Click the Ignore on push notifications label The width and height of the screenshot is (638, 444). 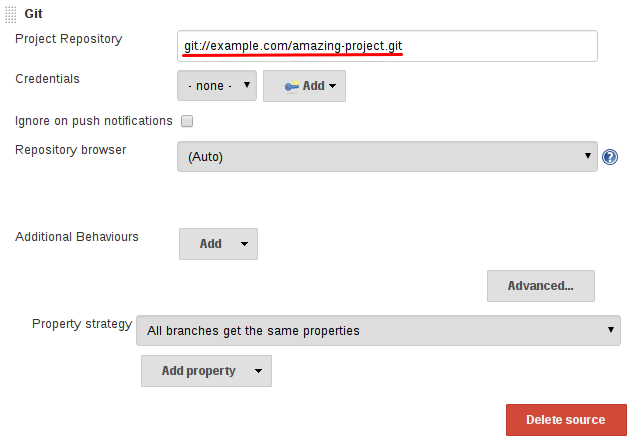coord(94,121)
